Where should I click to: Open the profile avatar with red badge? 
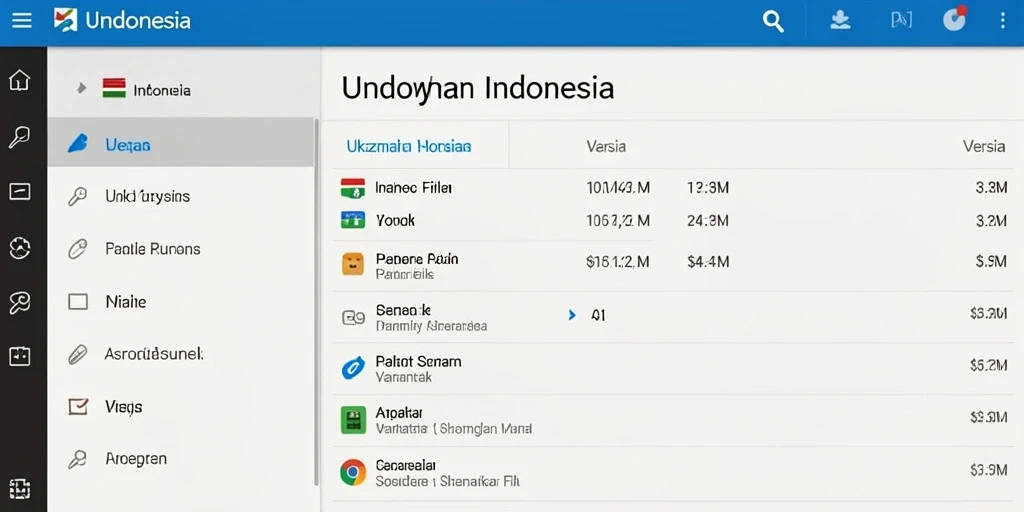955,19
